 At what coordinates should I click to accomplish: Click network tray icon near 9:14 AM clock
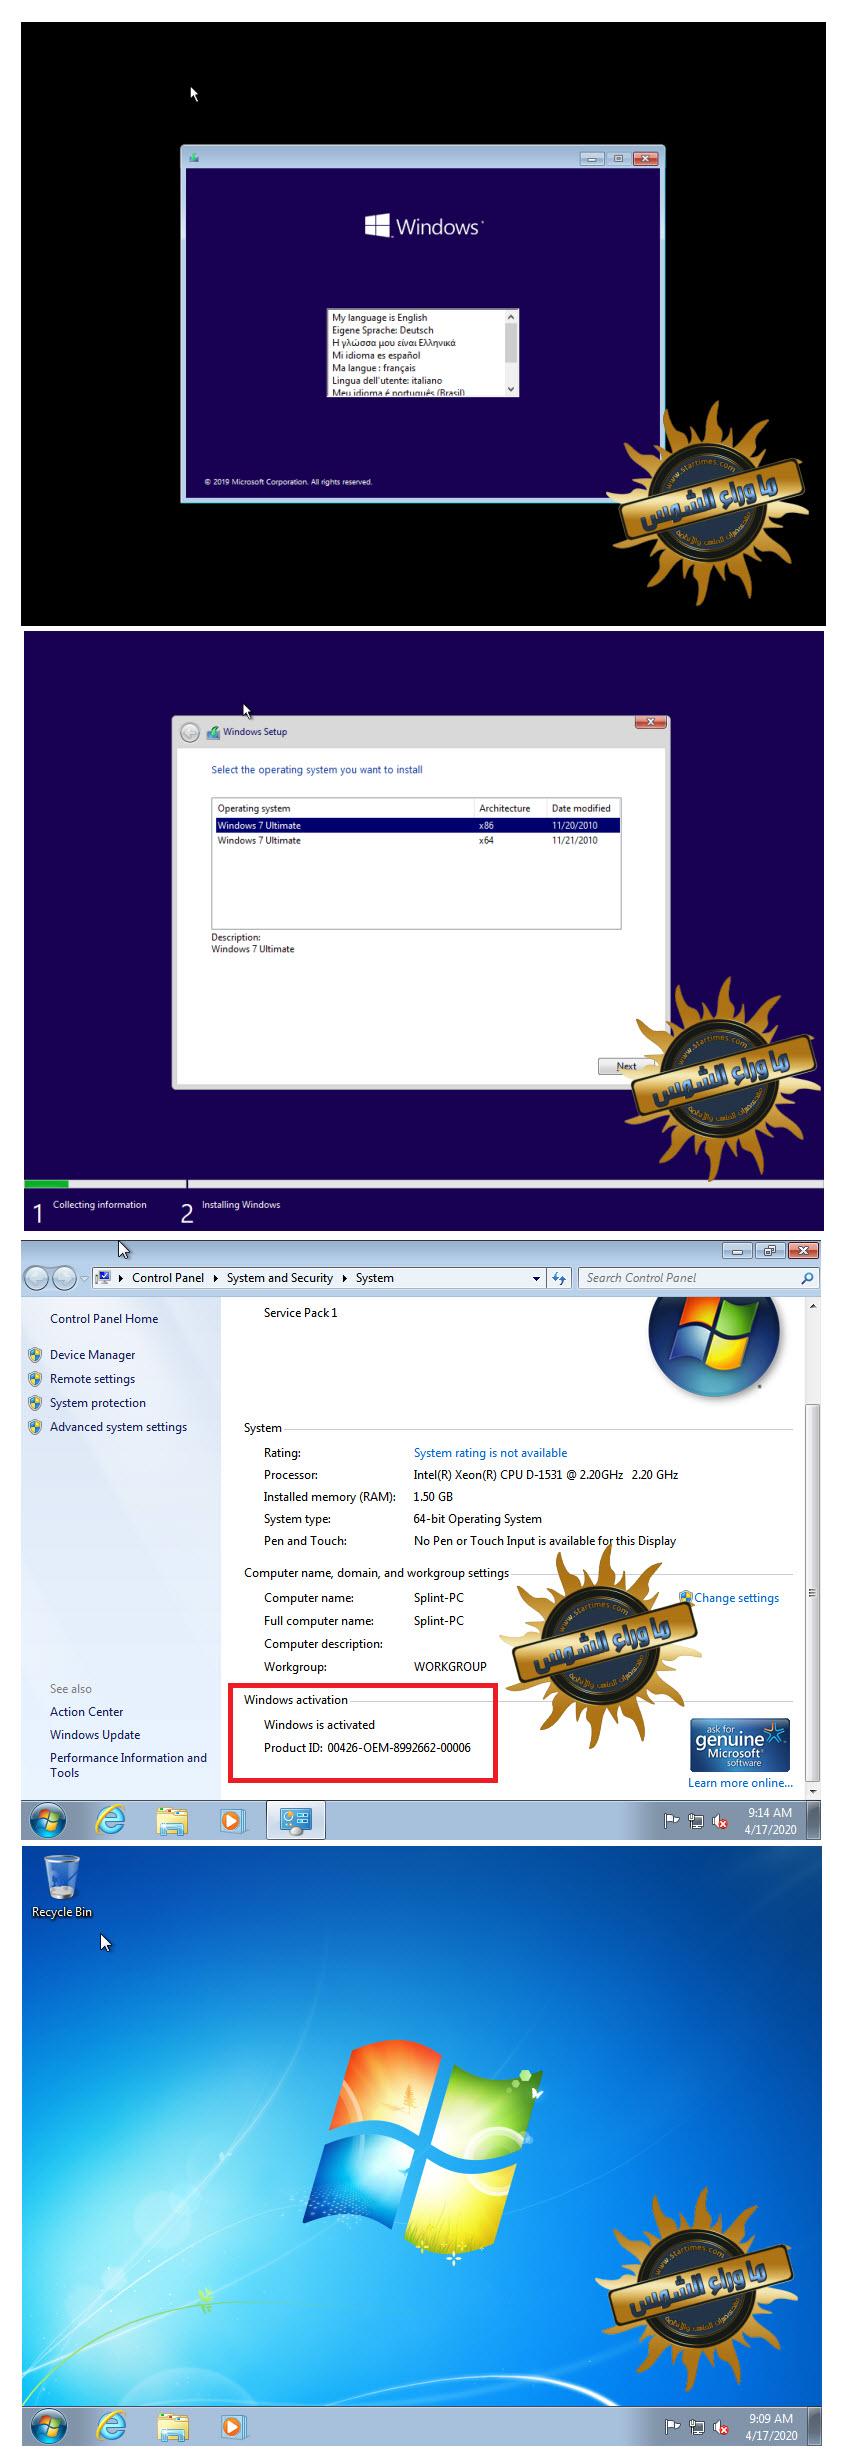coord(696,1821)
